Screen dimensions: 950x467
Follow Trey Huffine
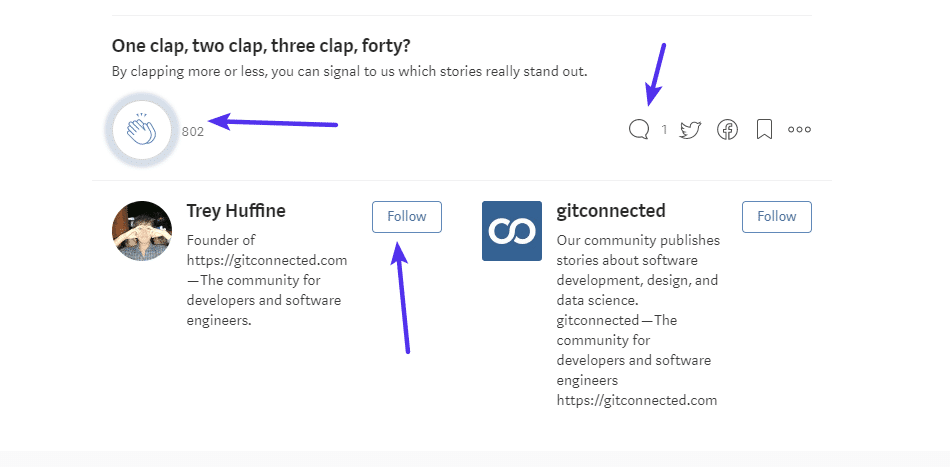click(406, 216)
